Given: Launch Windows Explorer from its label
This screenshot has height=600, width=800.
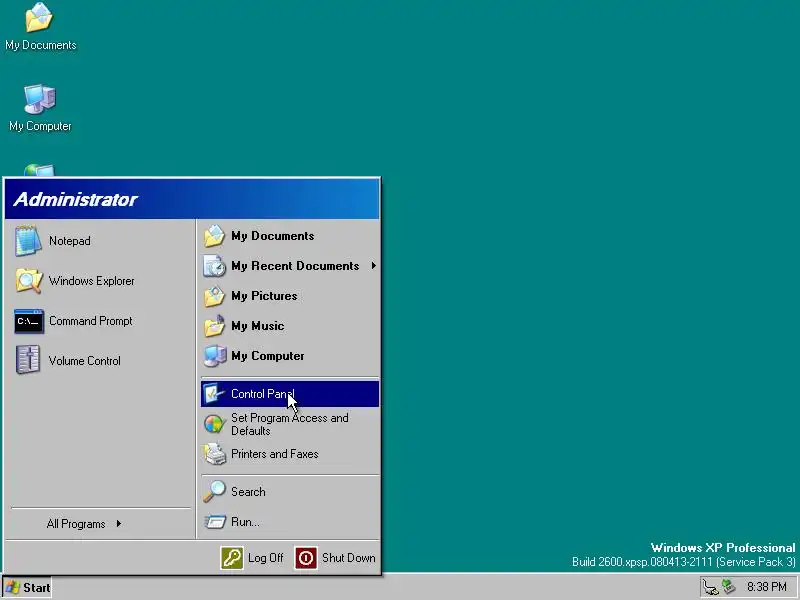Looking at the screenshot, I should coord(92,281).
